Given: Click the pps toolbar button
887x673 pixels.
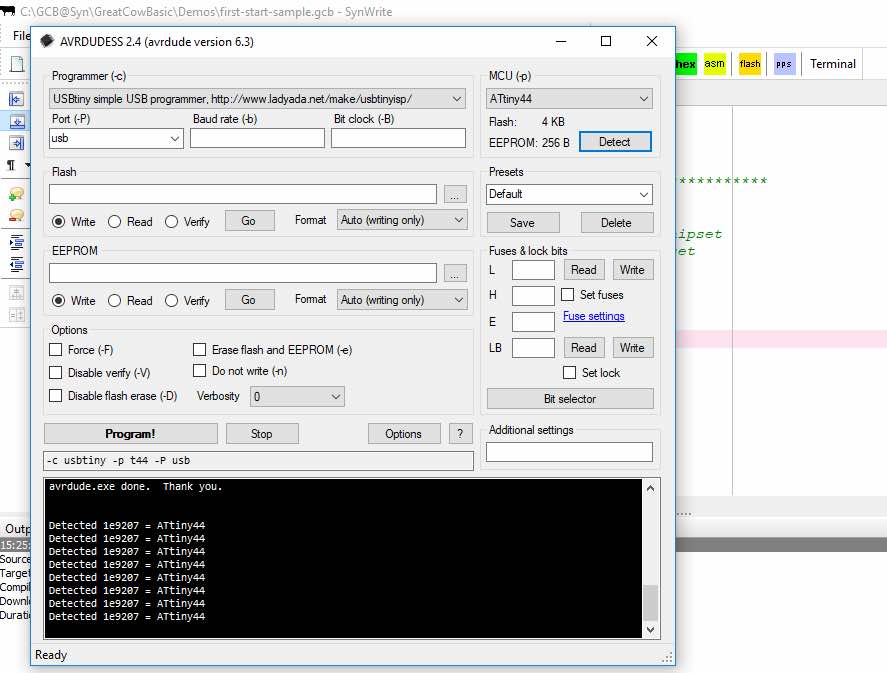Looking at the screenshot, I should [784, 64].
